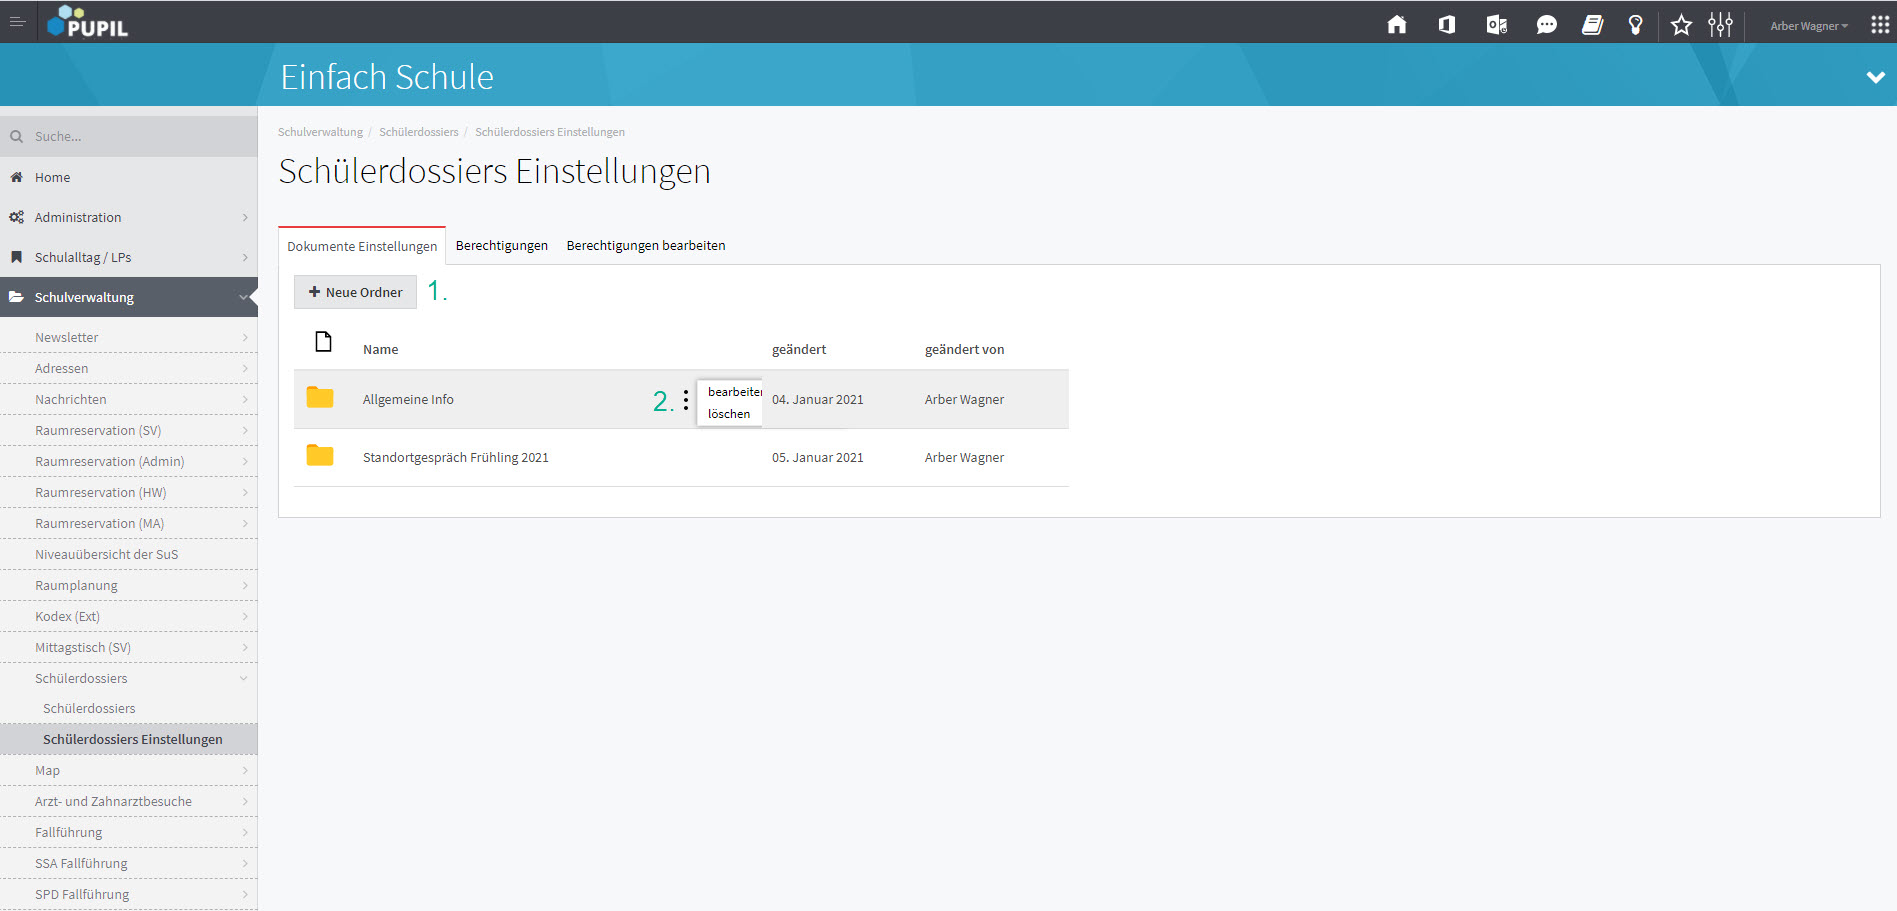Viewport: 1897px width, 911px height.
Task: Click the search field Suche...
Action: pos(129,136)
